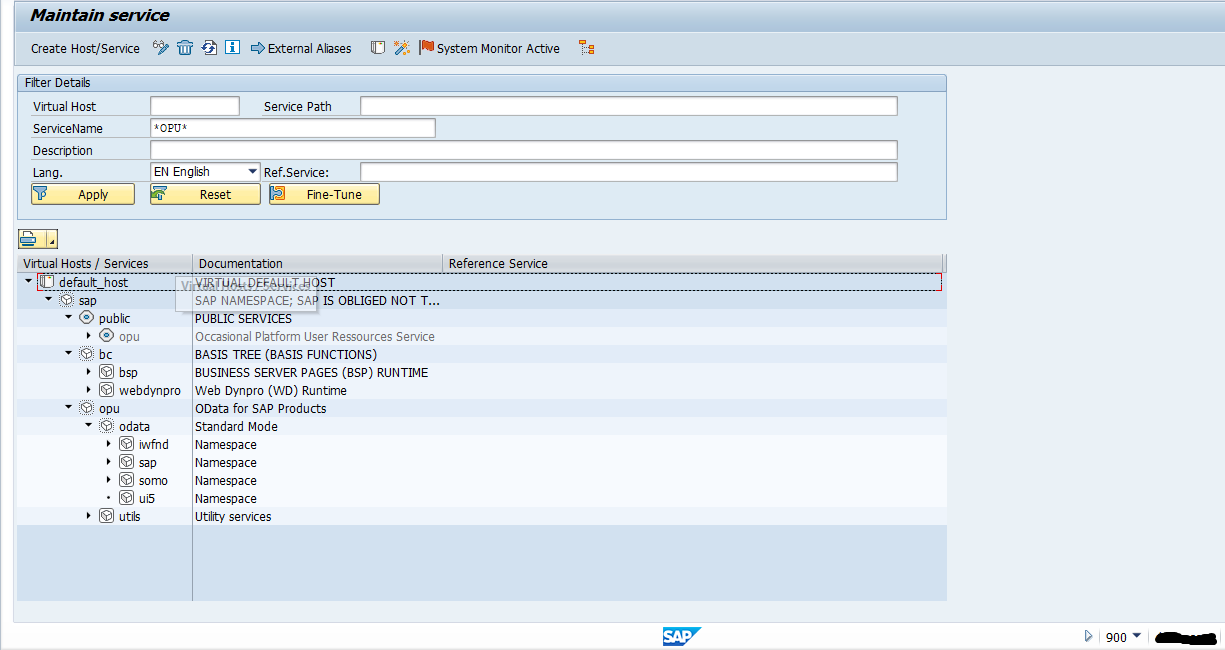Click the Service Path input field

[x=629, y=106]
